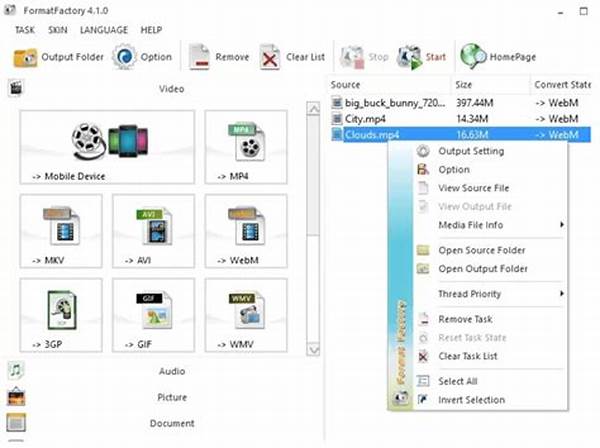The width and height of the screenshot is (600, 448).
Task: Select Option in the context menu
Action: (490, 169)
